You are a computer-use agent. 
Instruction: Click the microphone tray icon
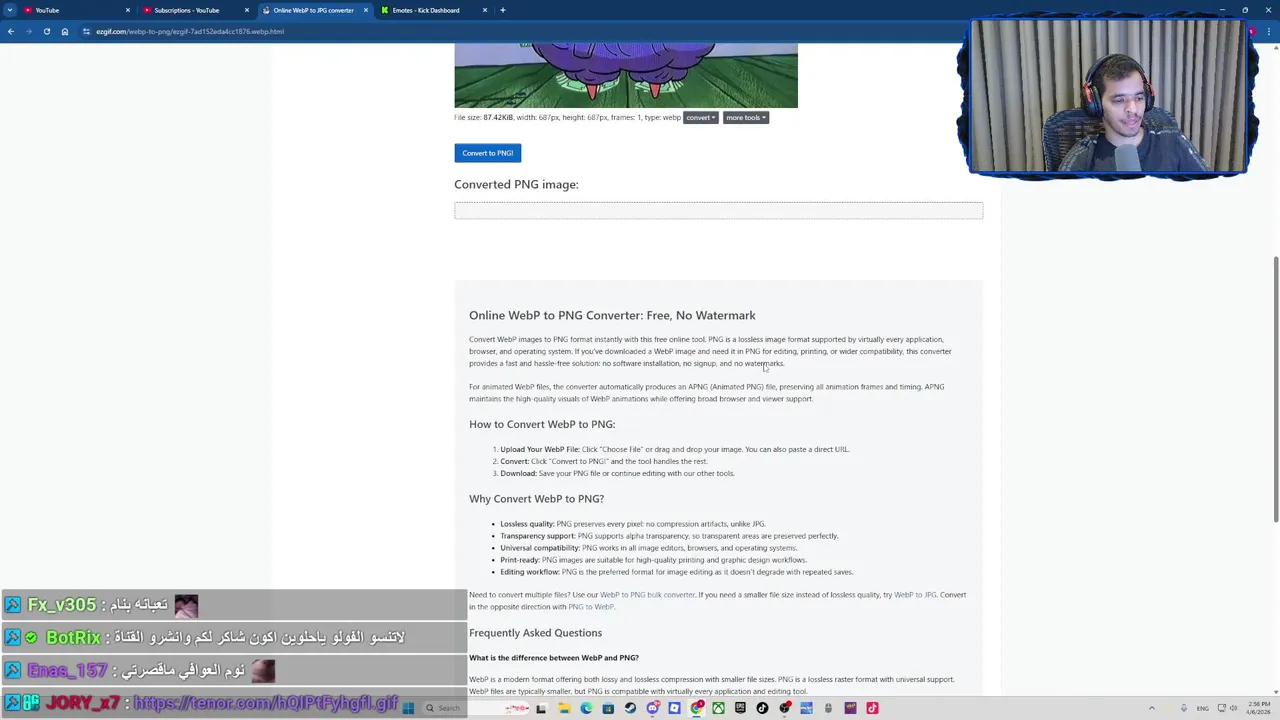pos(1184,708)
